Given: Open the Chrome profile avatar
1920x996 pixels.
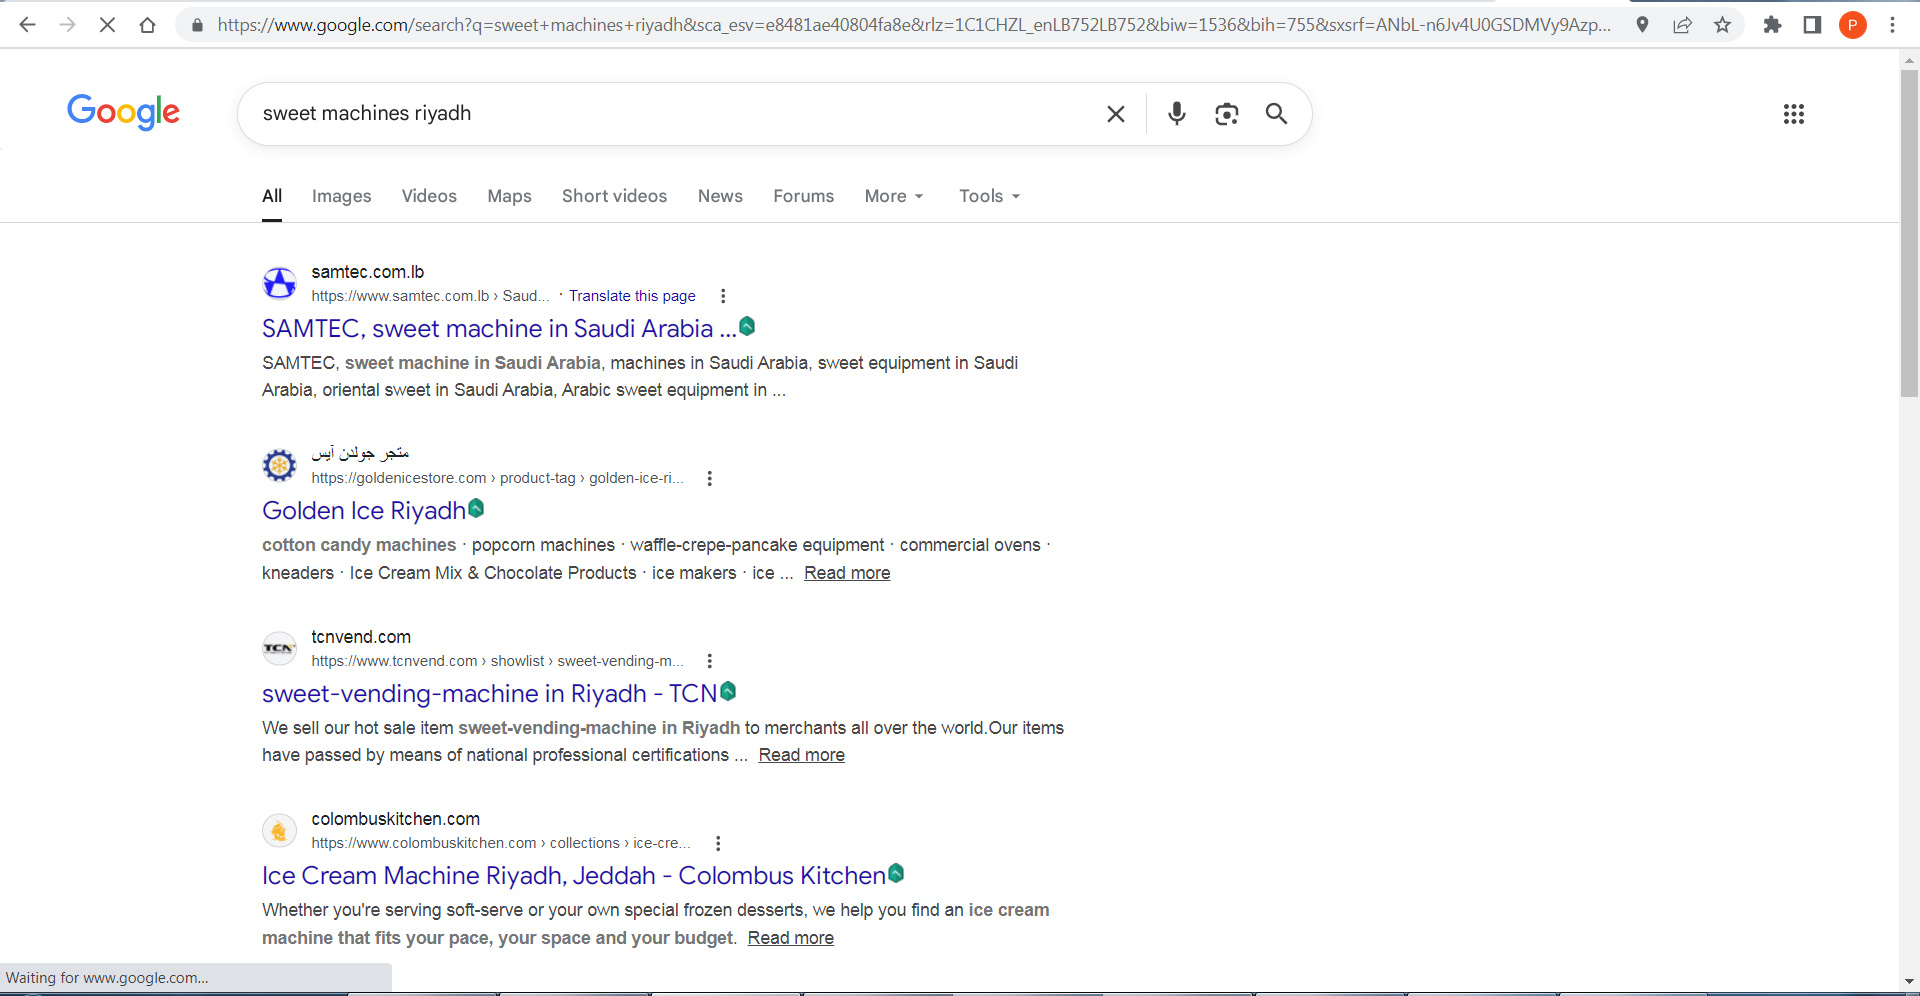Looking at the screenshot, I should click(1852, 25).
